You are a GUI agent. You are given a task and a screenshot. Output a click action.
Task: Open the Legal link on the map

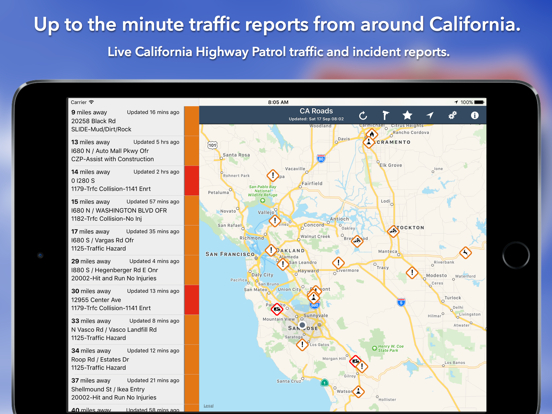[208, 406]
